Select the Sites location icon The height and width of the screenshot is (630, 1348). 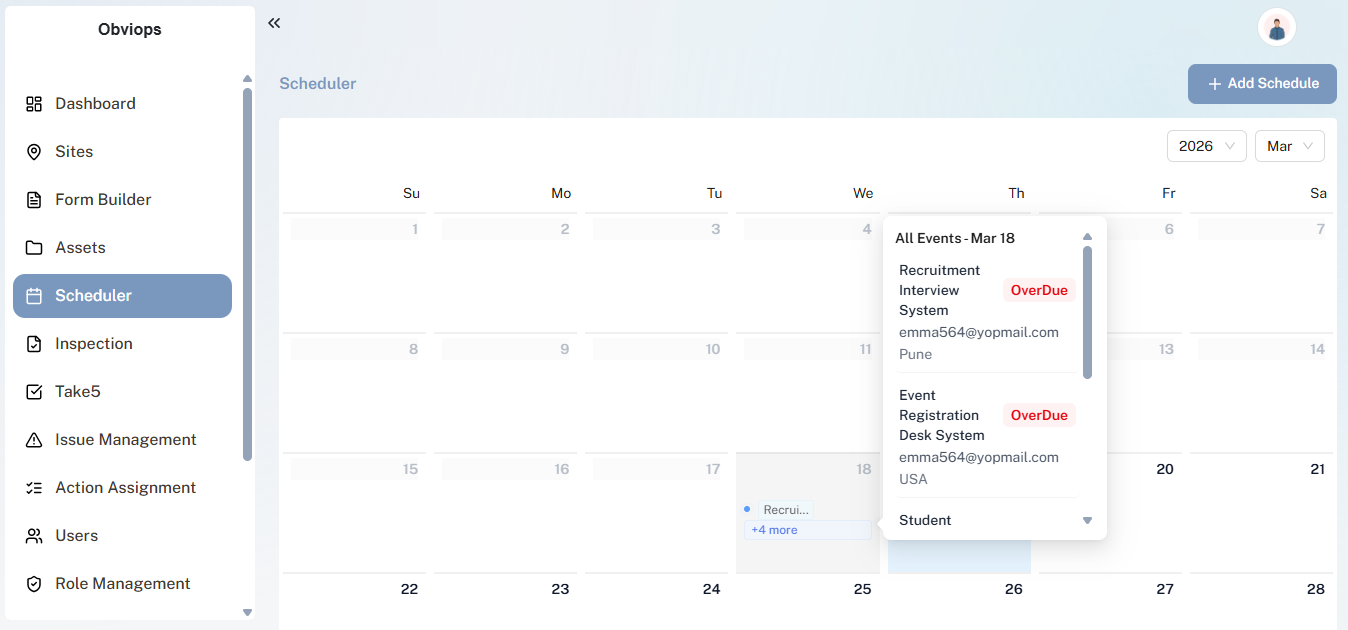34,151
